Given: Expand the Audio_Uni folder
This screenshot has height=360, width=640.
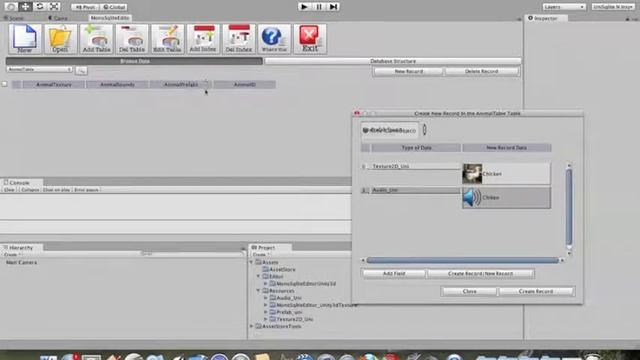Looking at the screenshot, I should (266, 298).
